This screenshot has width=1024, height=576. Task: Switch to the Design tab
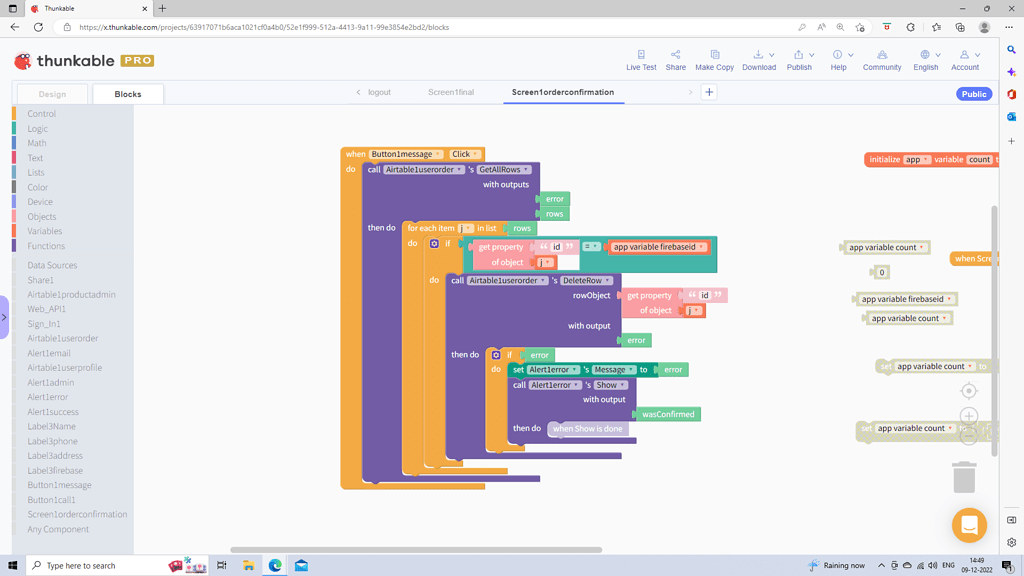click(52, 92)
